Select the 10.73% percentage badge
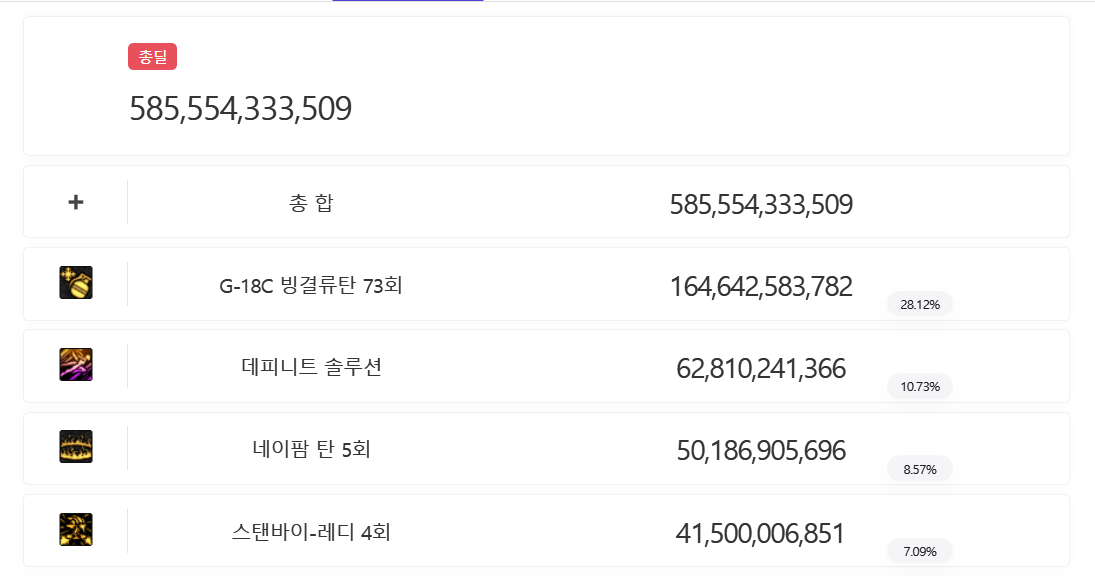This screenshot has height=576, width=1095. pos(920,386)
